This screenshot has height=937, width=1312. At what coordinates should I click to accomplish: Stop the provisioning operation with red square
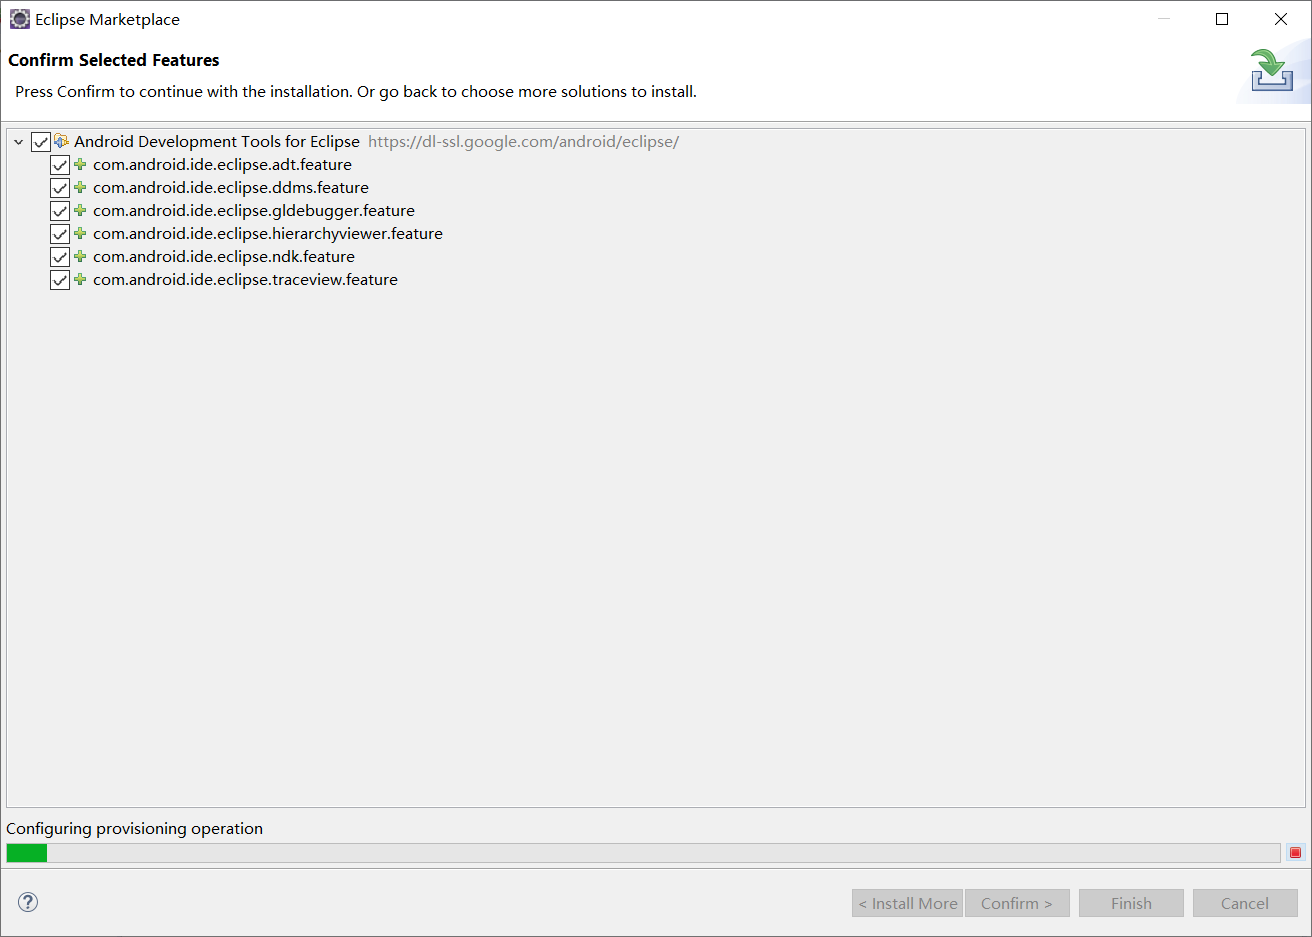pos(1295,853)
